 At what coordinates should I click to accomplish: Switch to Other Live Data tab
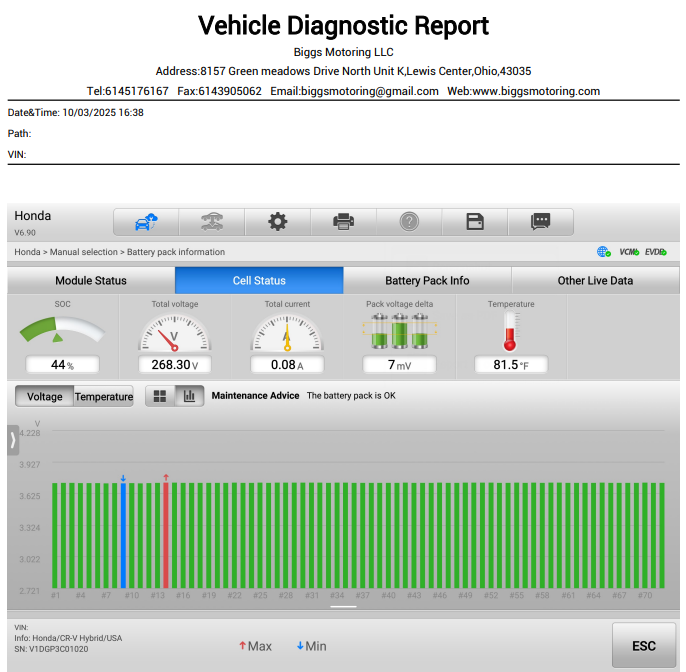point(595,280)
